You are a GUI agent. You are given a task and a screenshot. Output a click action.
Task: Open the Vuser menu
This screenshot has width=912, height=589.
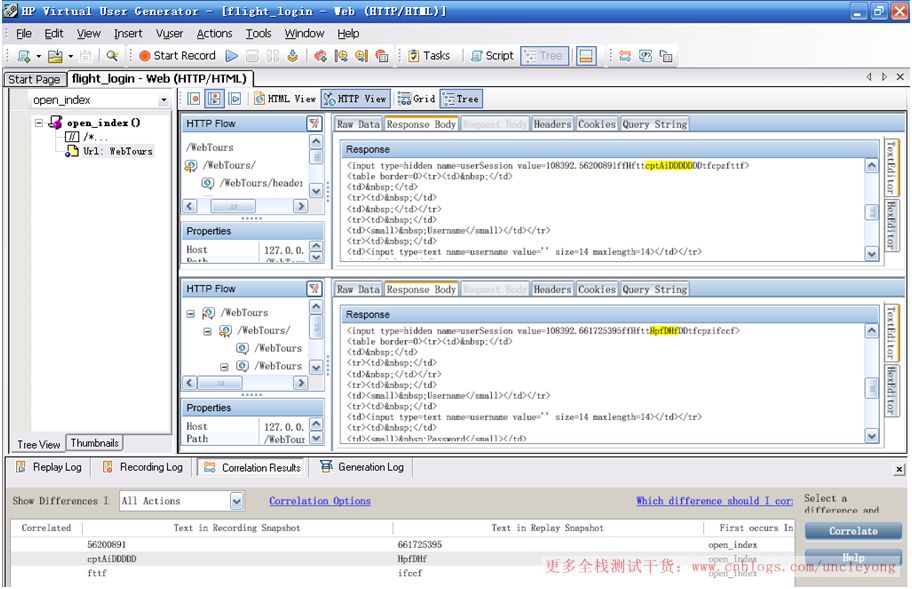[x=169, y=34]
